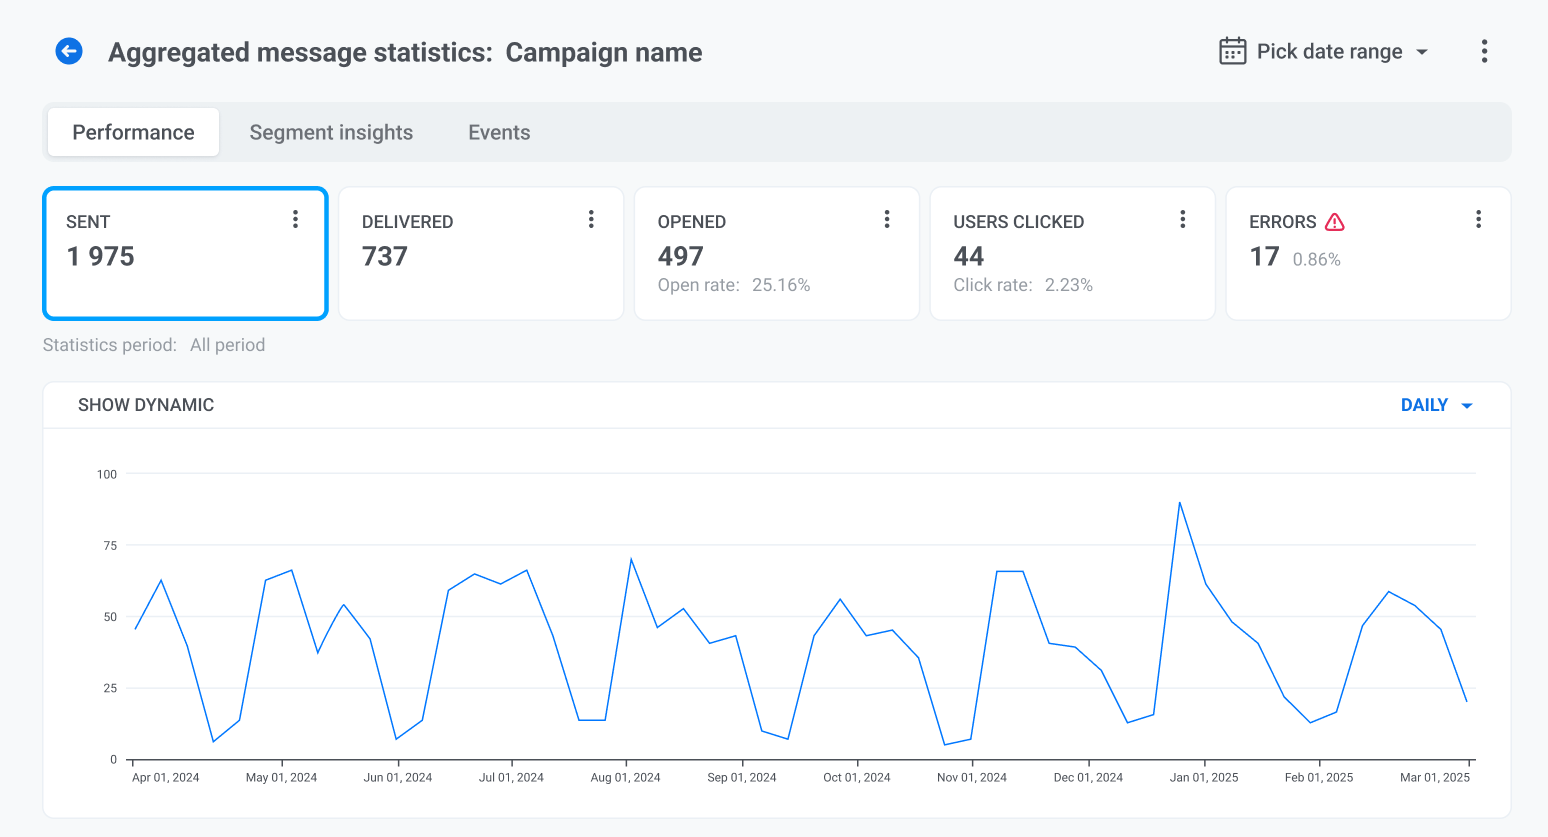The width and height of the screenshot is (1548, 837).
Task: Expand the DAILY interval dropdown
Action: (1424, 405)
